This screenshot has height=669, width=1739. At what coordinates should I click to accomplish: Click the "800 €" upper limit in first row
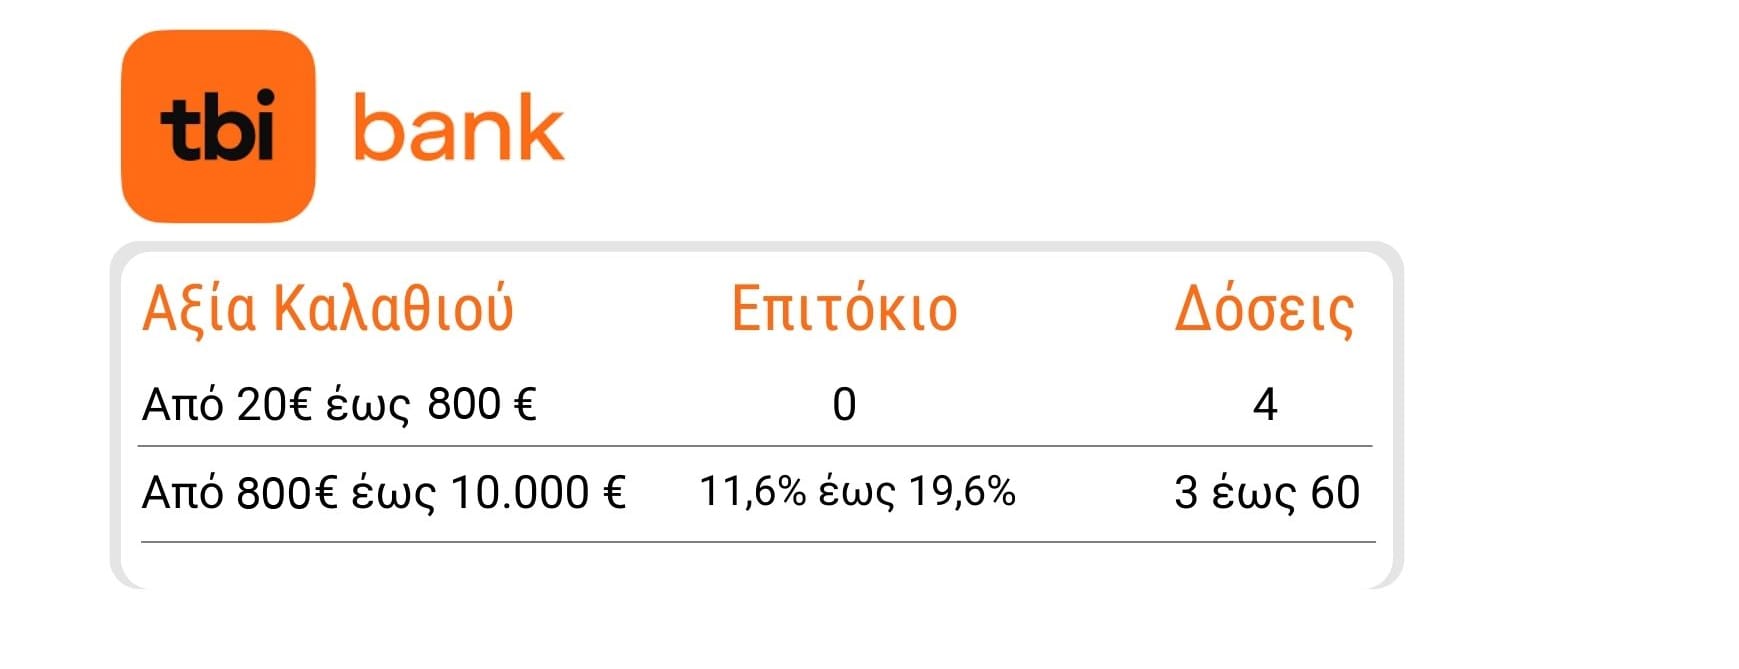482,405
